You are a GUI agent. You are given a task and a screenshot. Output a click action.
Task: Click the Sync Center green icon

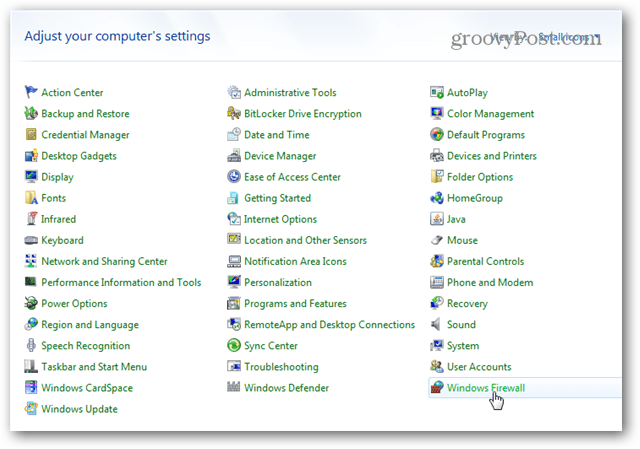click(234, 345)
